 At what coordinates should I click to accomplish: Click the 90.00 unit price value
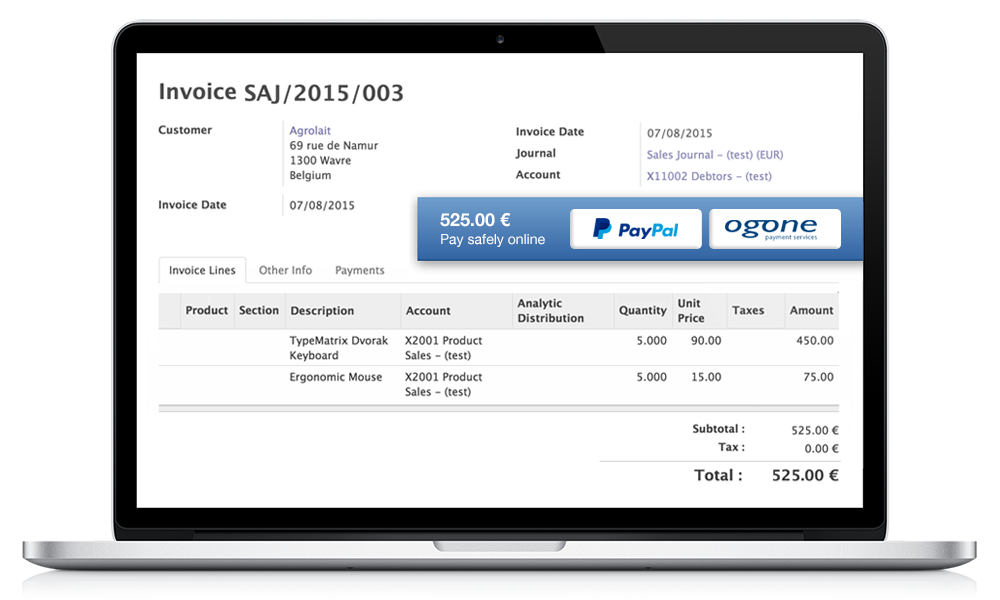click(706, 341)
